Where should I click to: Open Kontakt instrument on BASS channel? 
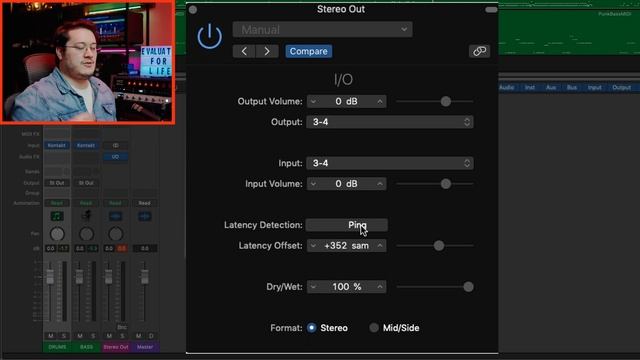[x=86, y=145]
